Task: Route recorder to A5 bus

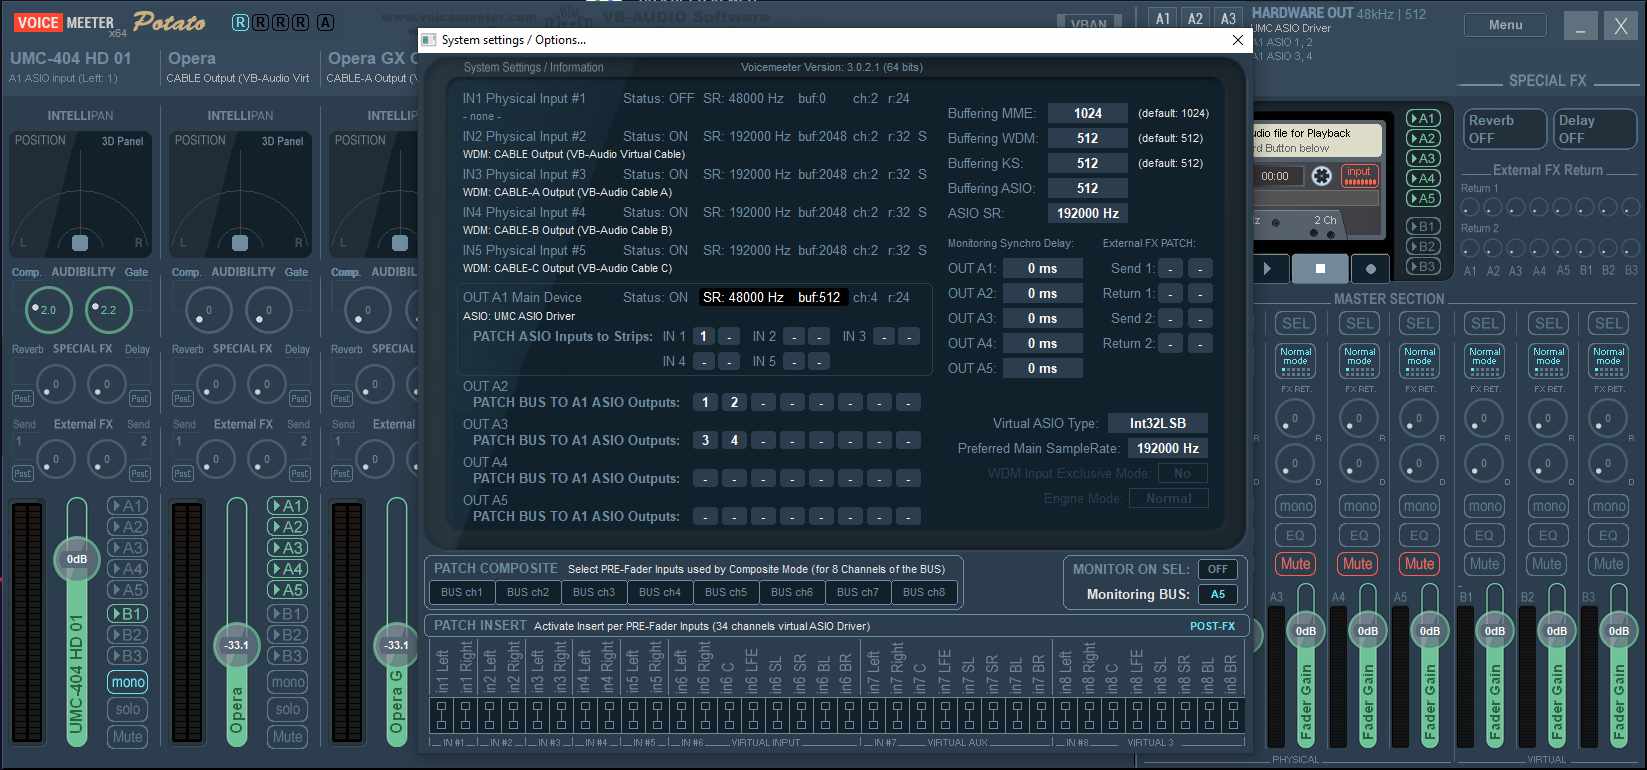Action: [x=1422, y=198]
